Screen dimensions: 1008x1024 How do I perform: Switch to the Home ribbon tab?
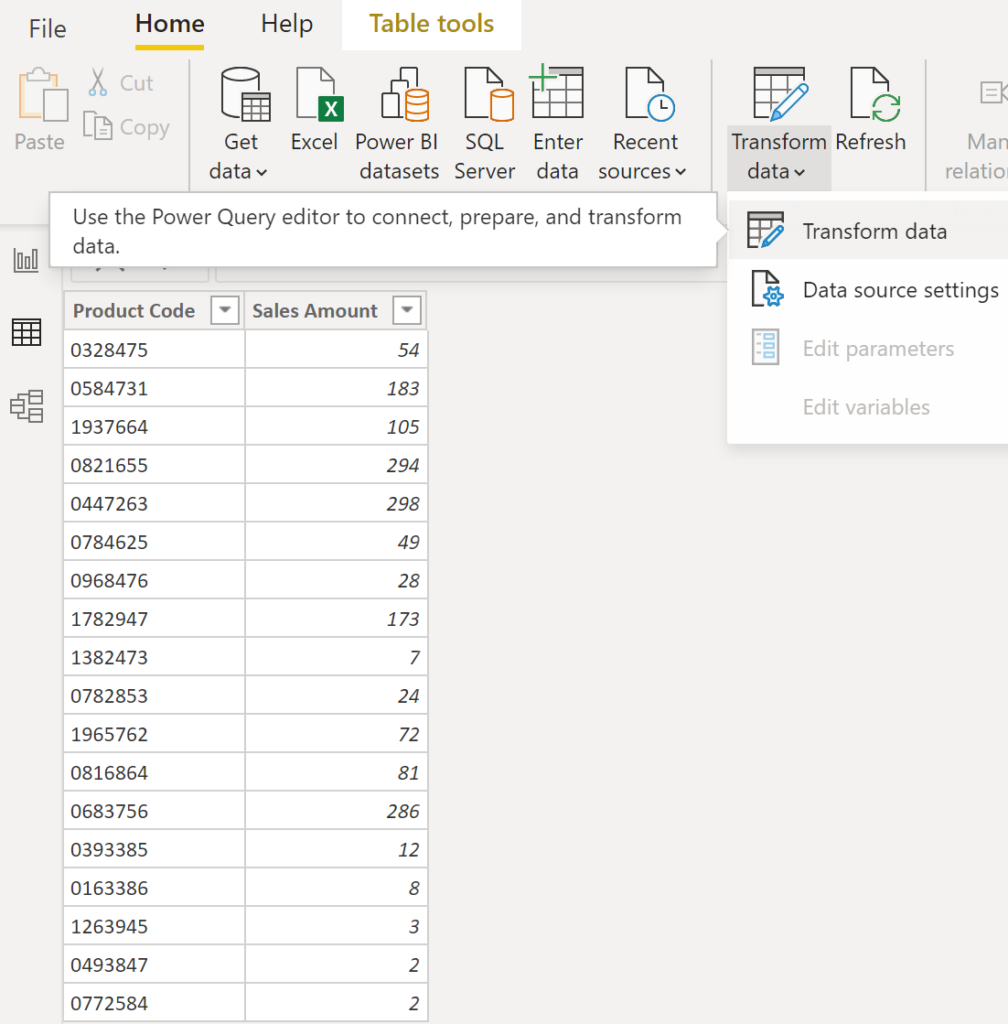[170, 24]
